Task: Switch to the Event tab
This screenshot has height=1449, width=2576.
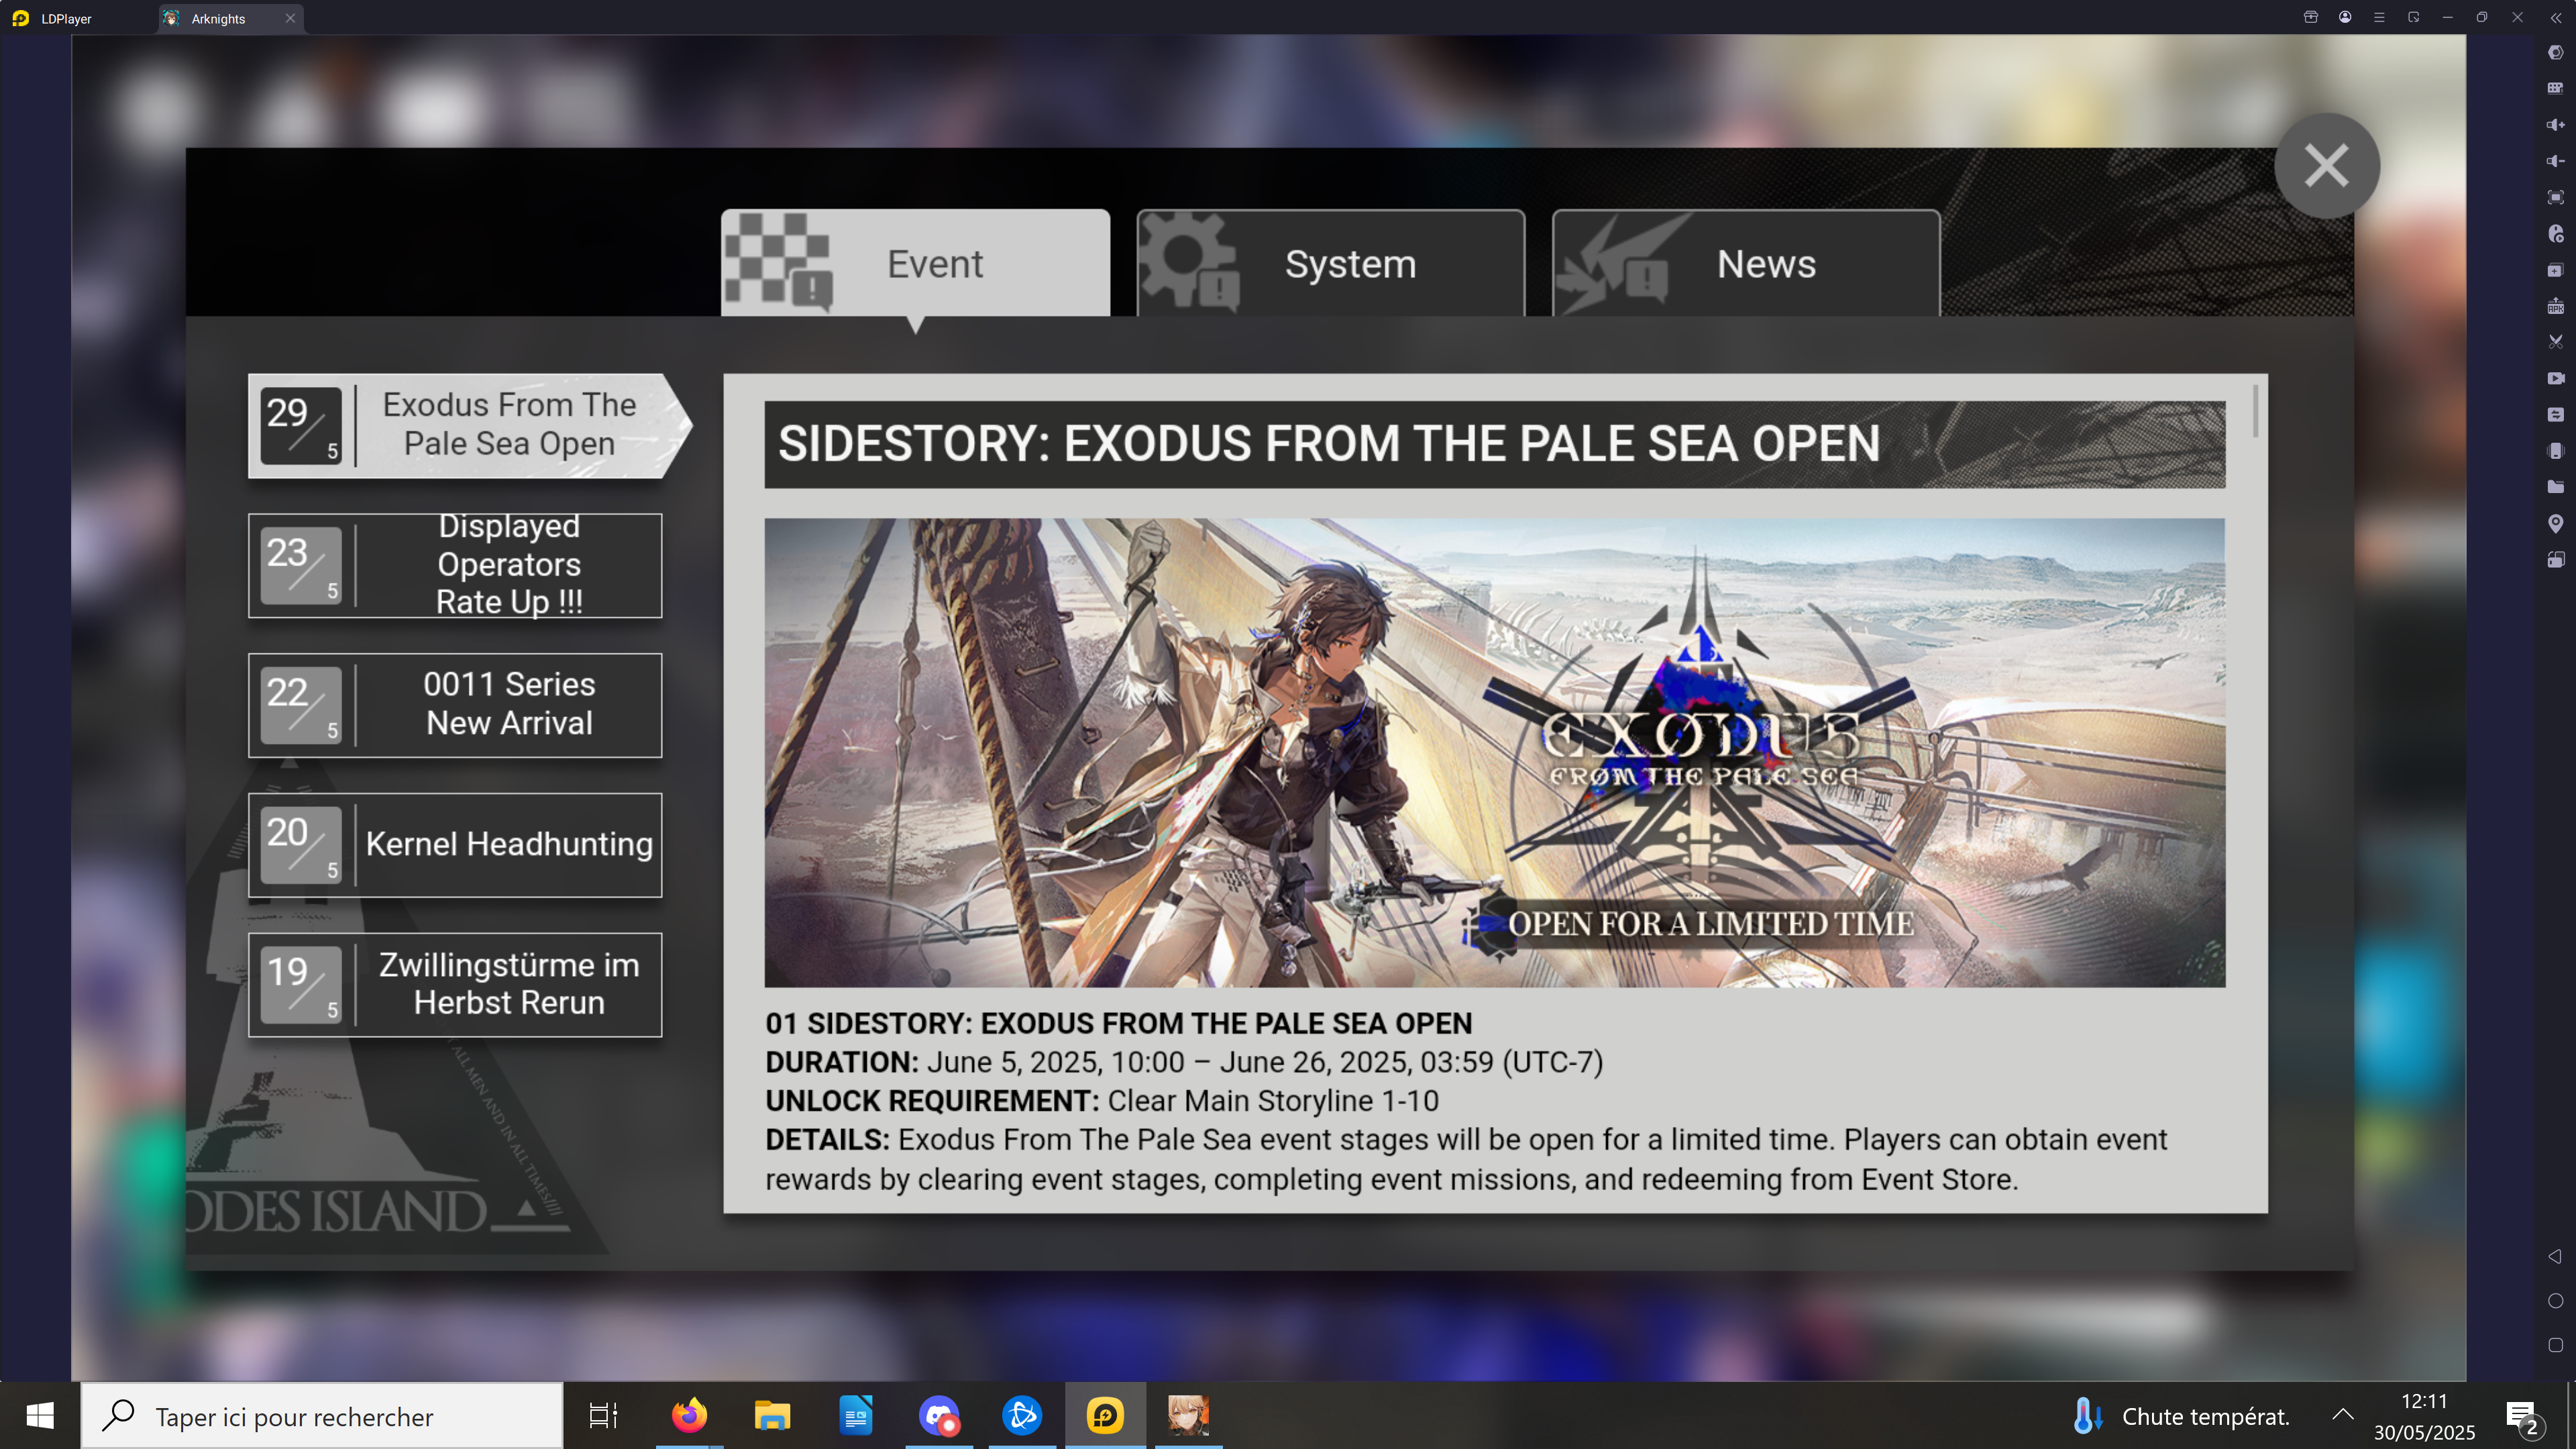Action: [915, 263]
